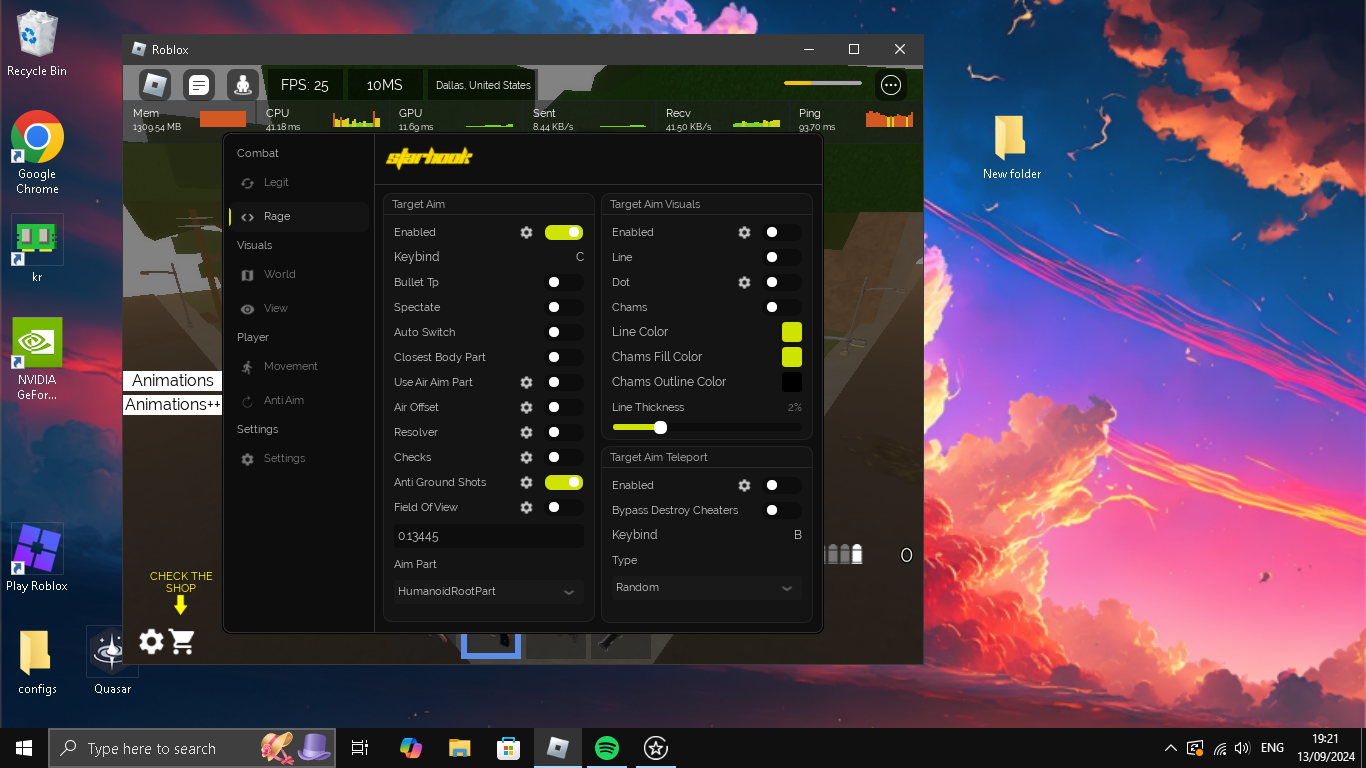1366x768 pixels.
Task: Open gear settings for Target Aim Visuals Enabled
Action: [x=744, y=232]
